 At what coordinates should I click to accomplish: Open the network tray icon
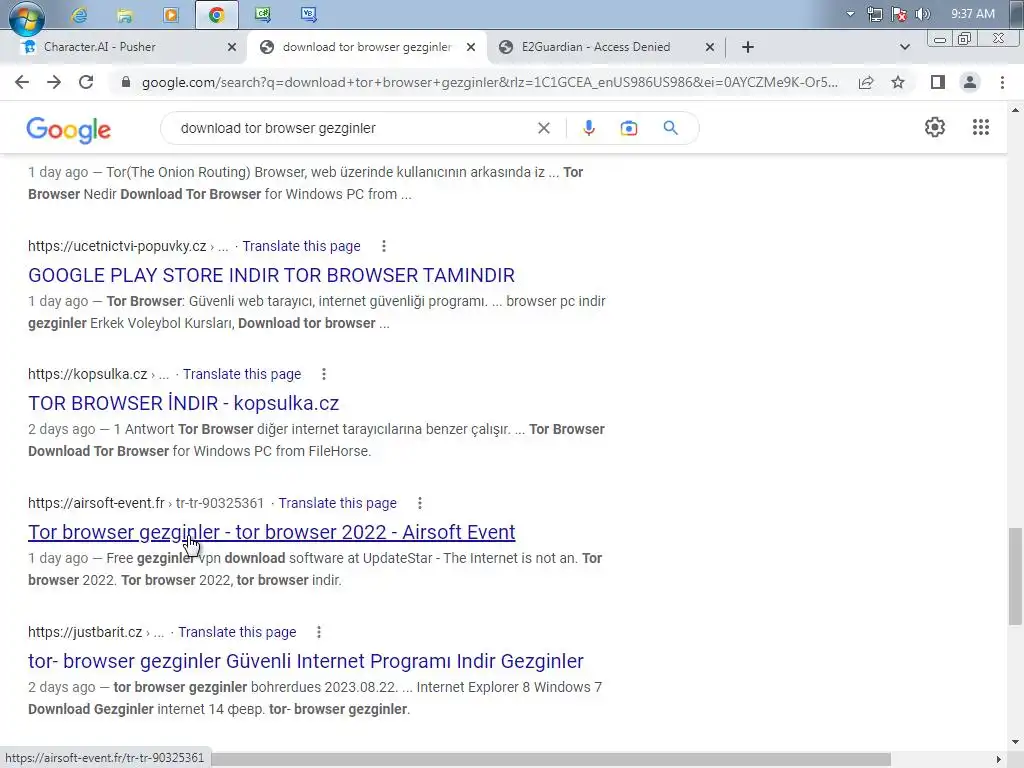[x=874, y=14]
